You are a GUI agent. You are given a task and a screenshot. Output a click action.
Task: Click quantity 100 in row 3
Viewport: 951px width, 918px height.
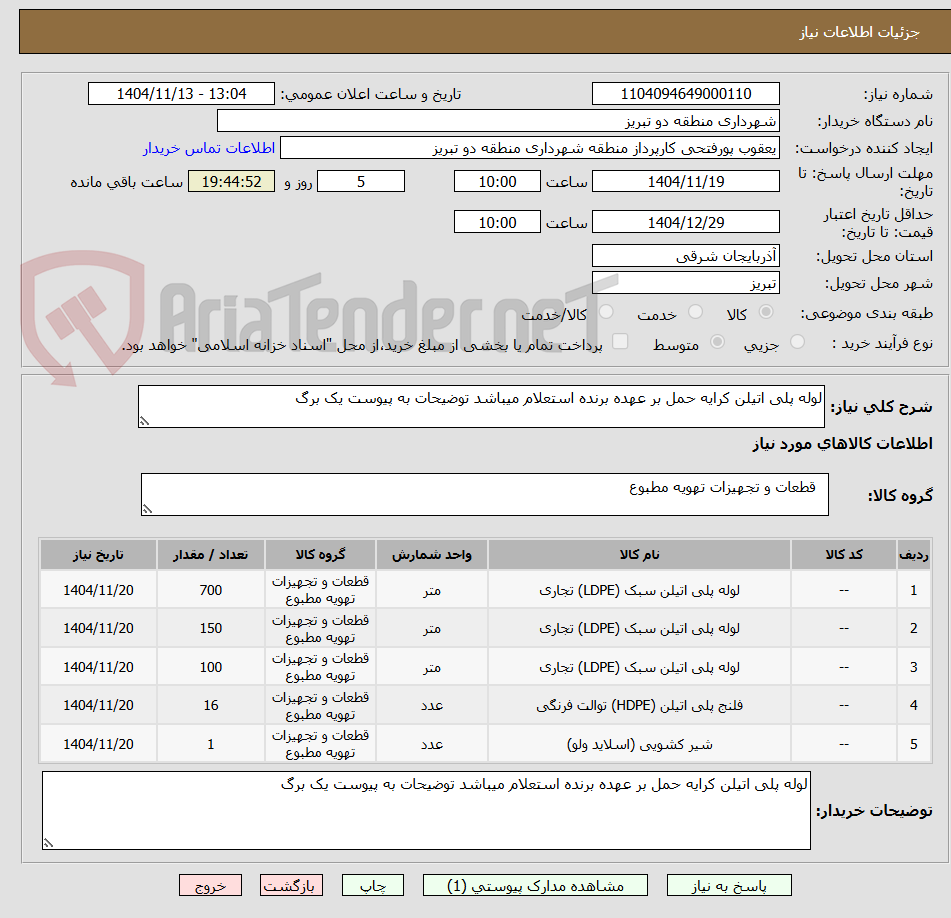click(210, 667)
